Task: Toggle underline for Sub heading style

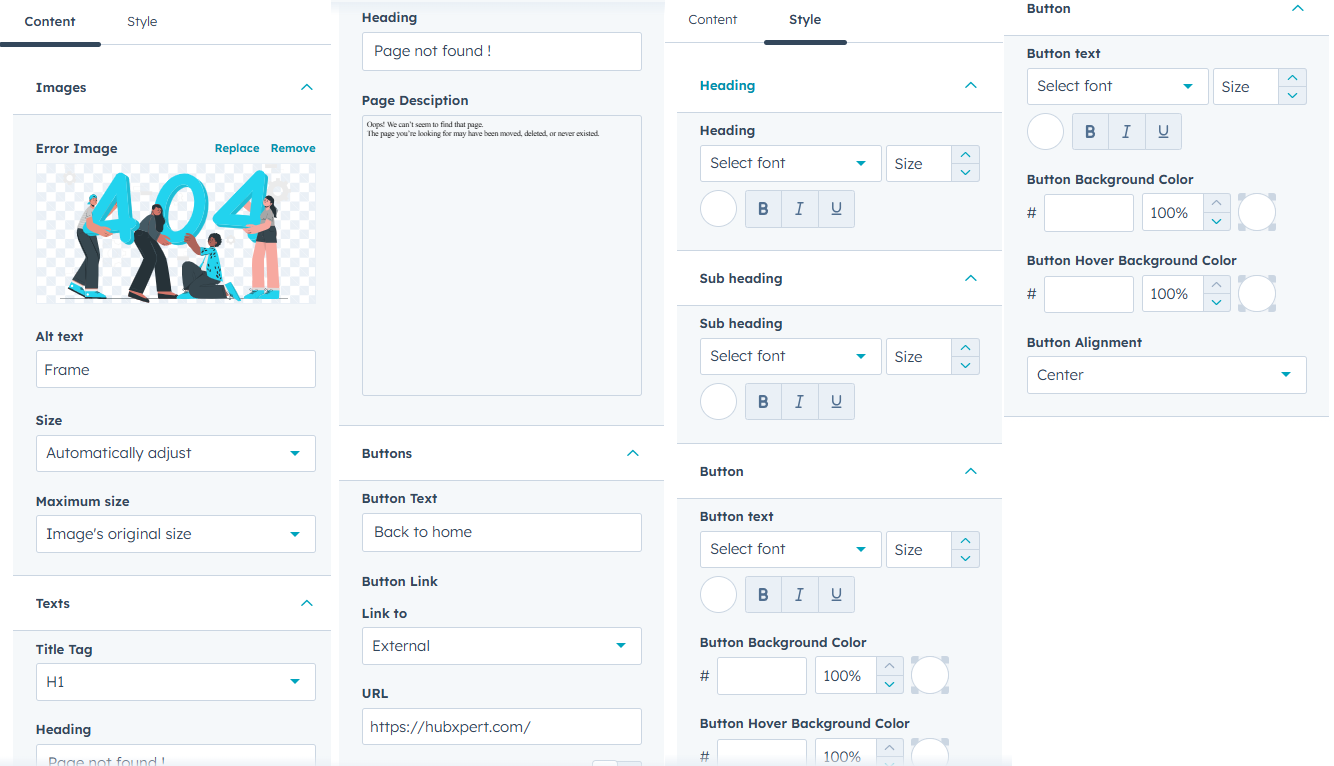Action: pos(836,402)
